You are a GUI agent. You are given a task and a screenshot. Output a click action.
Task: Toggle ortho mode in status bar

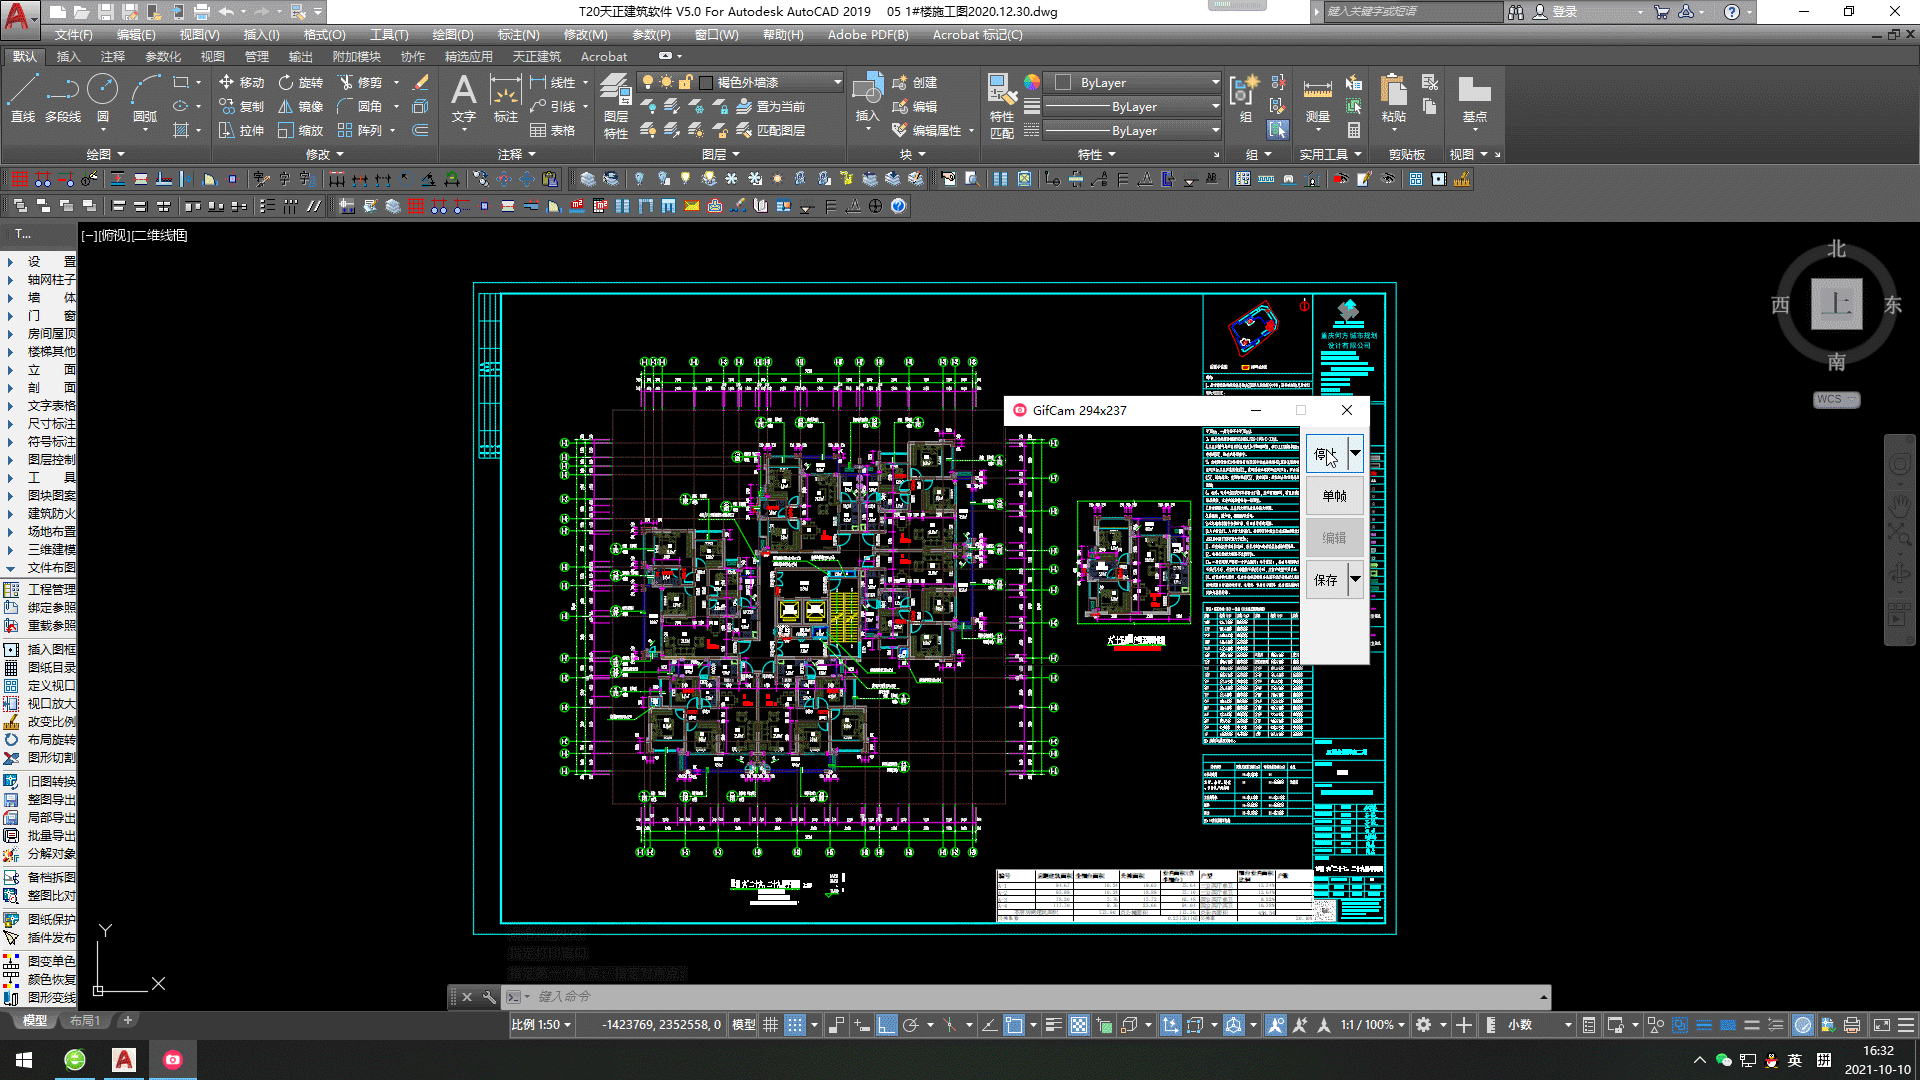point(887,1025)
